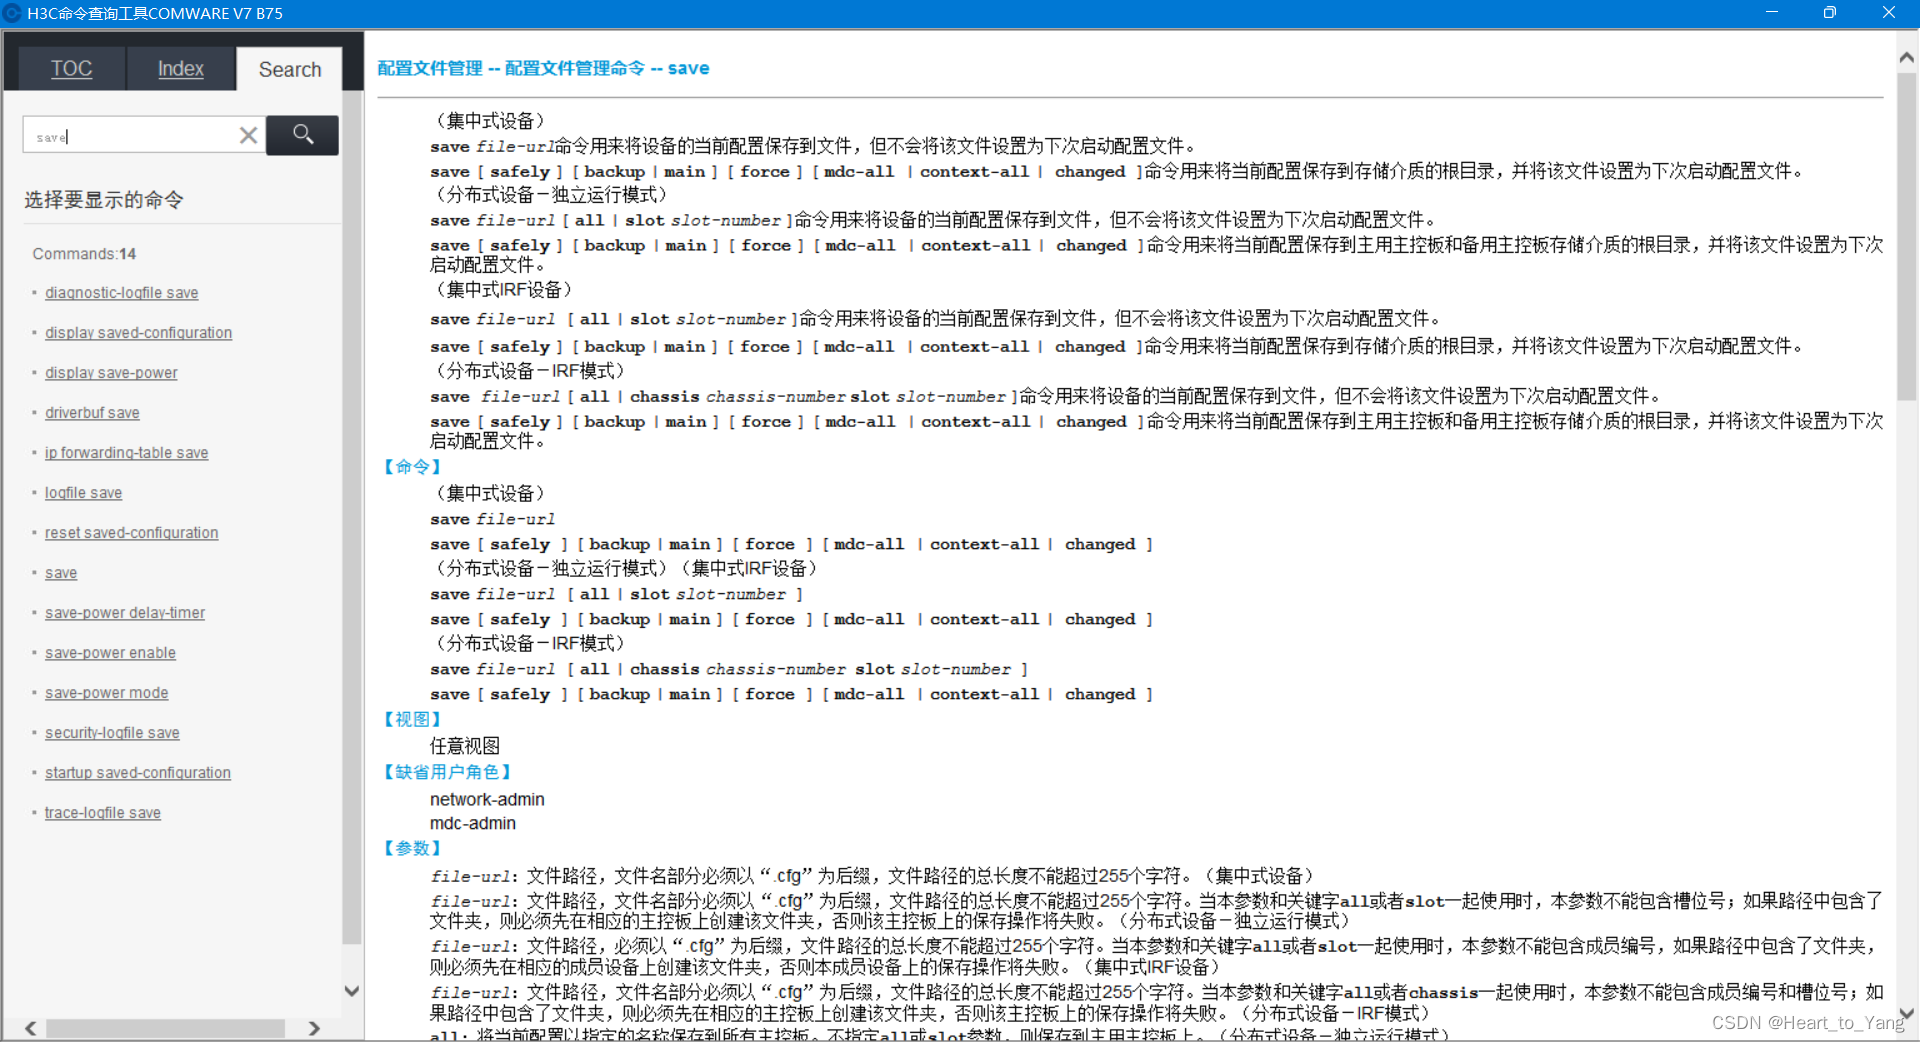Open the diagnostic-logfile save command

(121, 293)
